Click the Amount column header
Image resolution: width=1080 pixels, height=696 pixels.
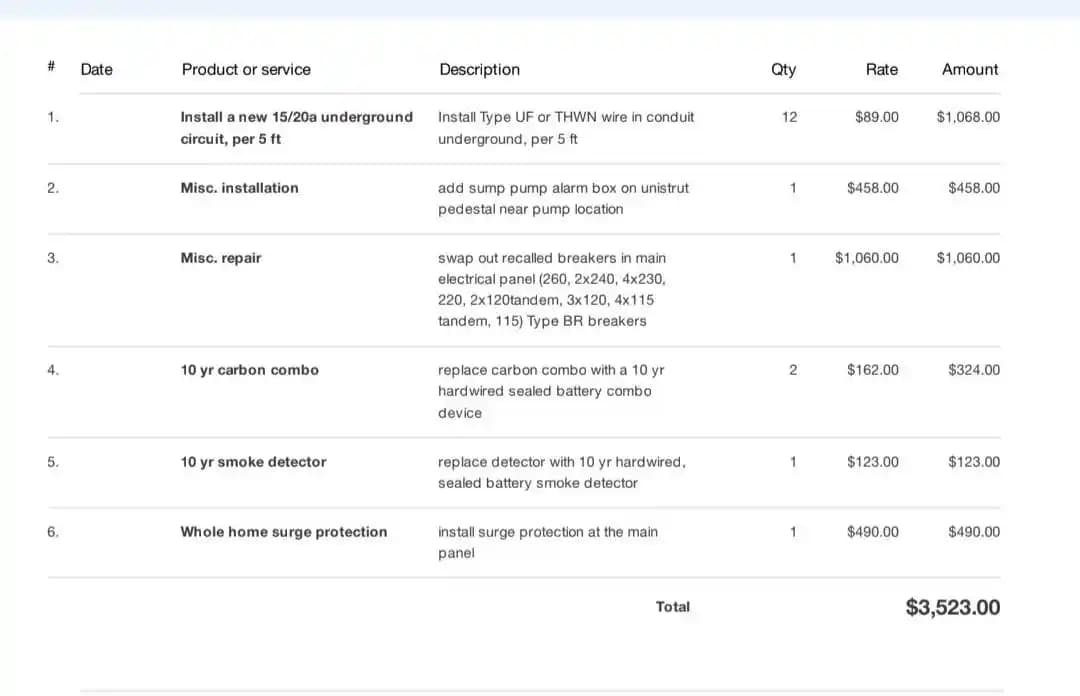(969, 70)
